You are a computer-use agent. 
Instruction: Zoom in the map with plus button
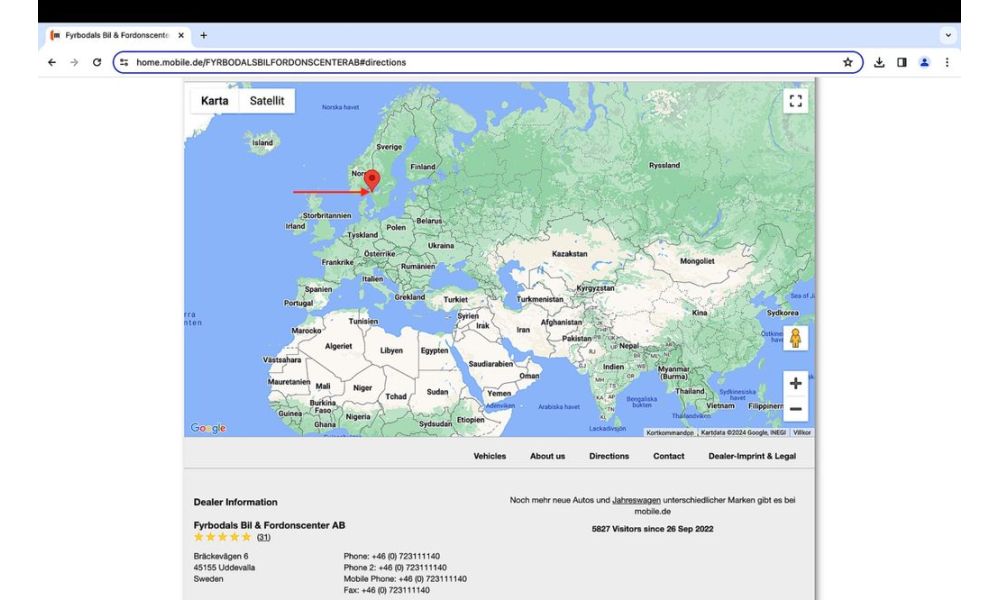point(795,383)
